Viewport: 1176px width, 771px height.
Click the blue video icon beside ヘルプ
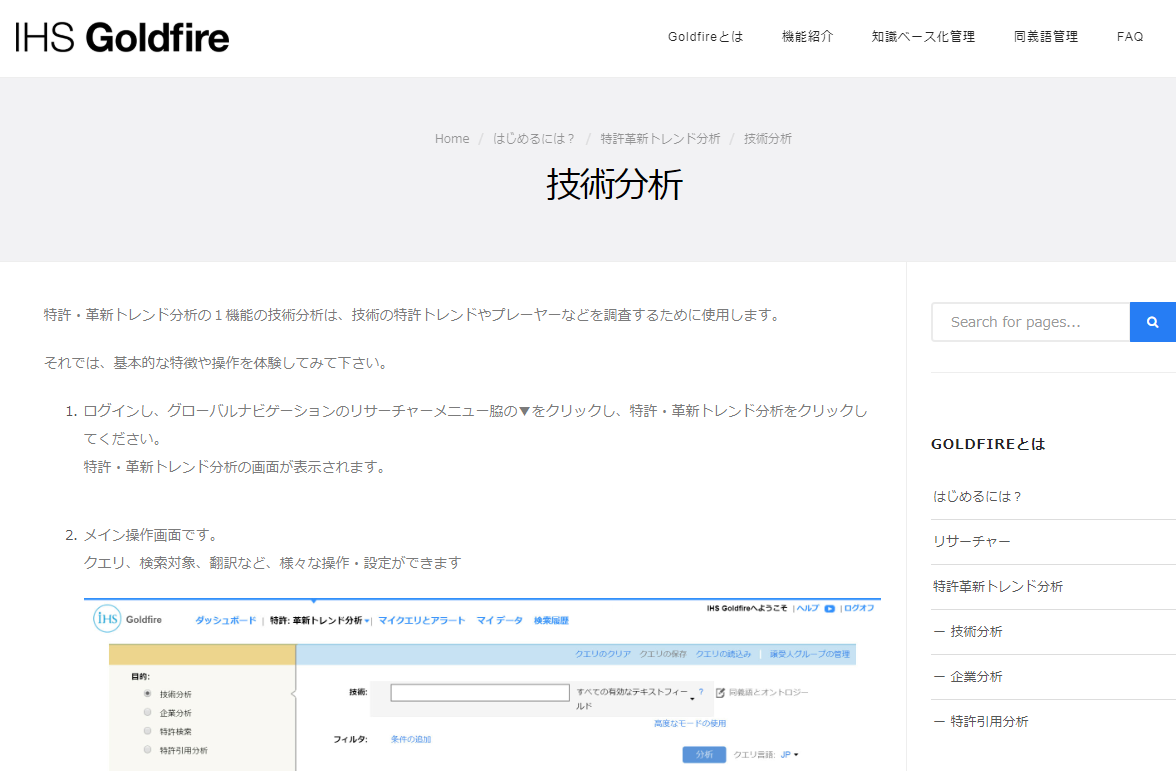(830, 608)
